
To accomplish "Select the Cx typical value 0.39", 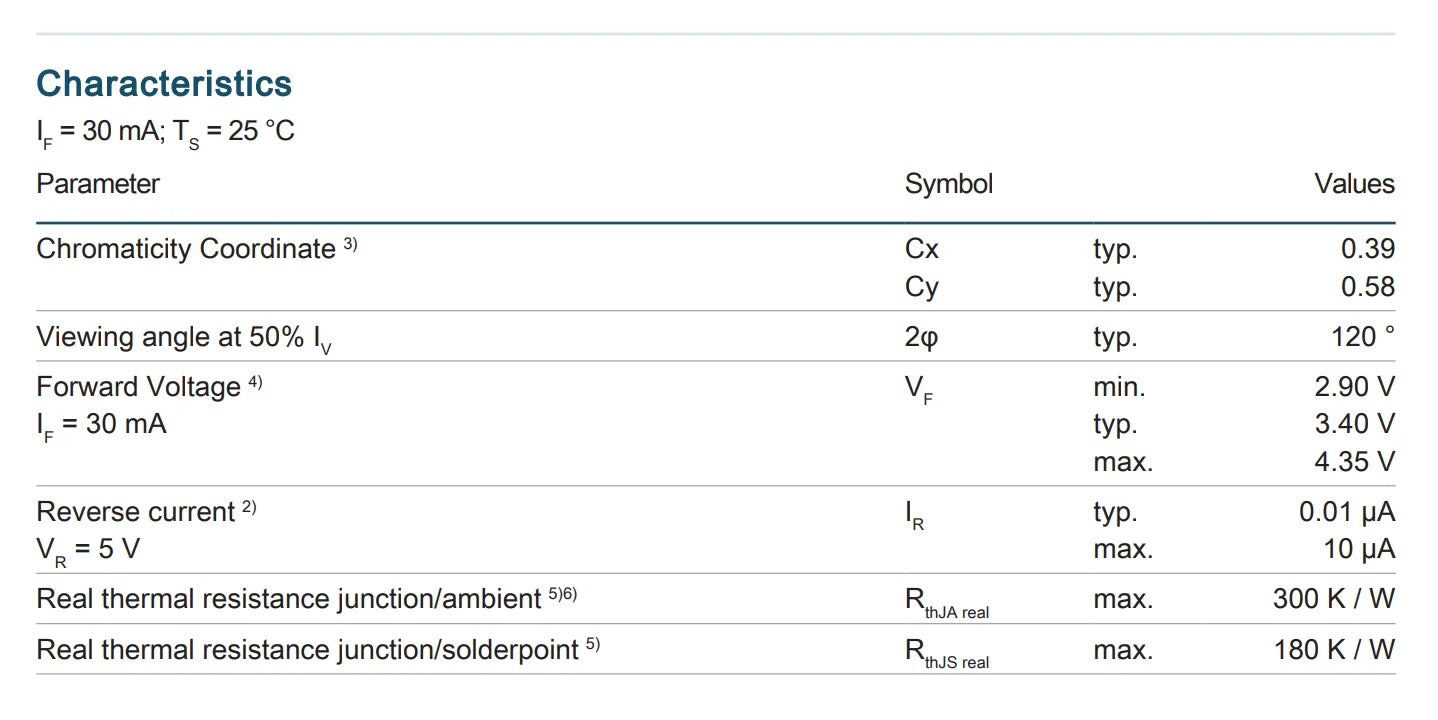I will [x=1367, y=249].
